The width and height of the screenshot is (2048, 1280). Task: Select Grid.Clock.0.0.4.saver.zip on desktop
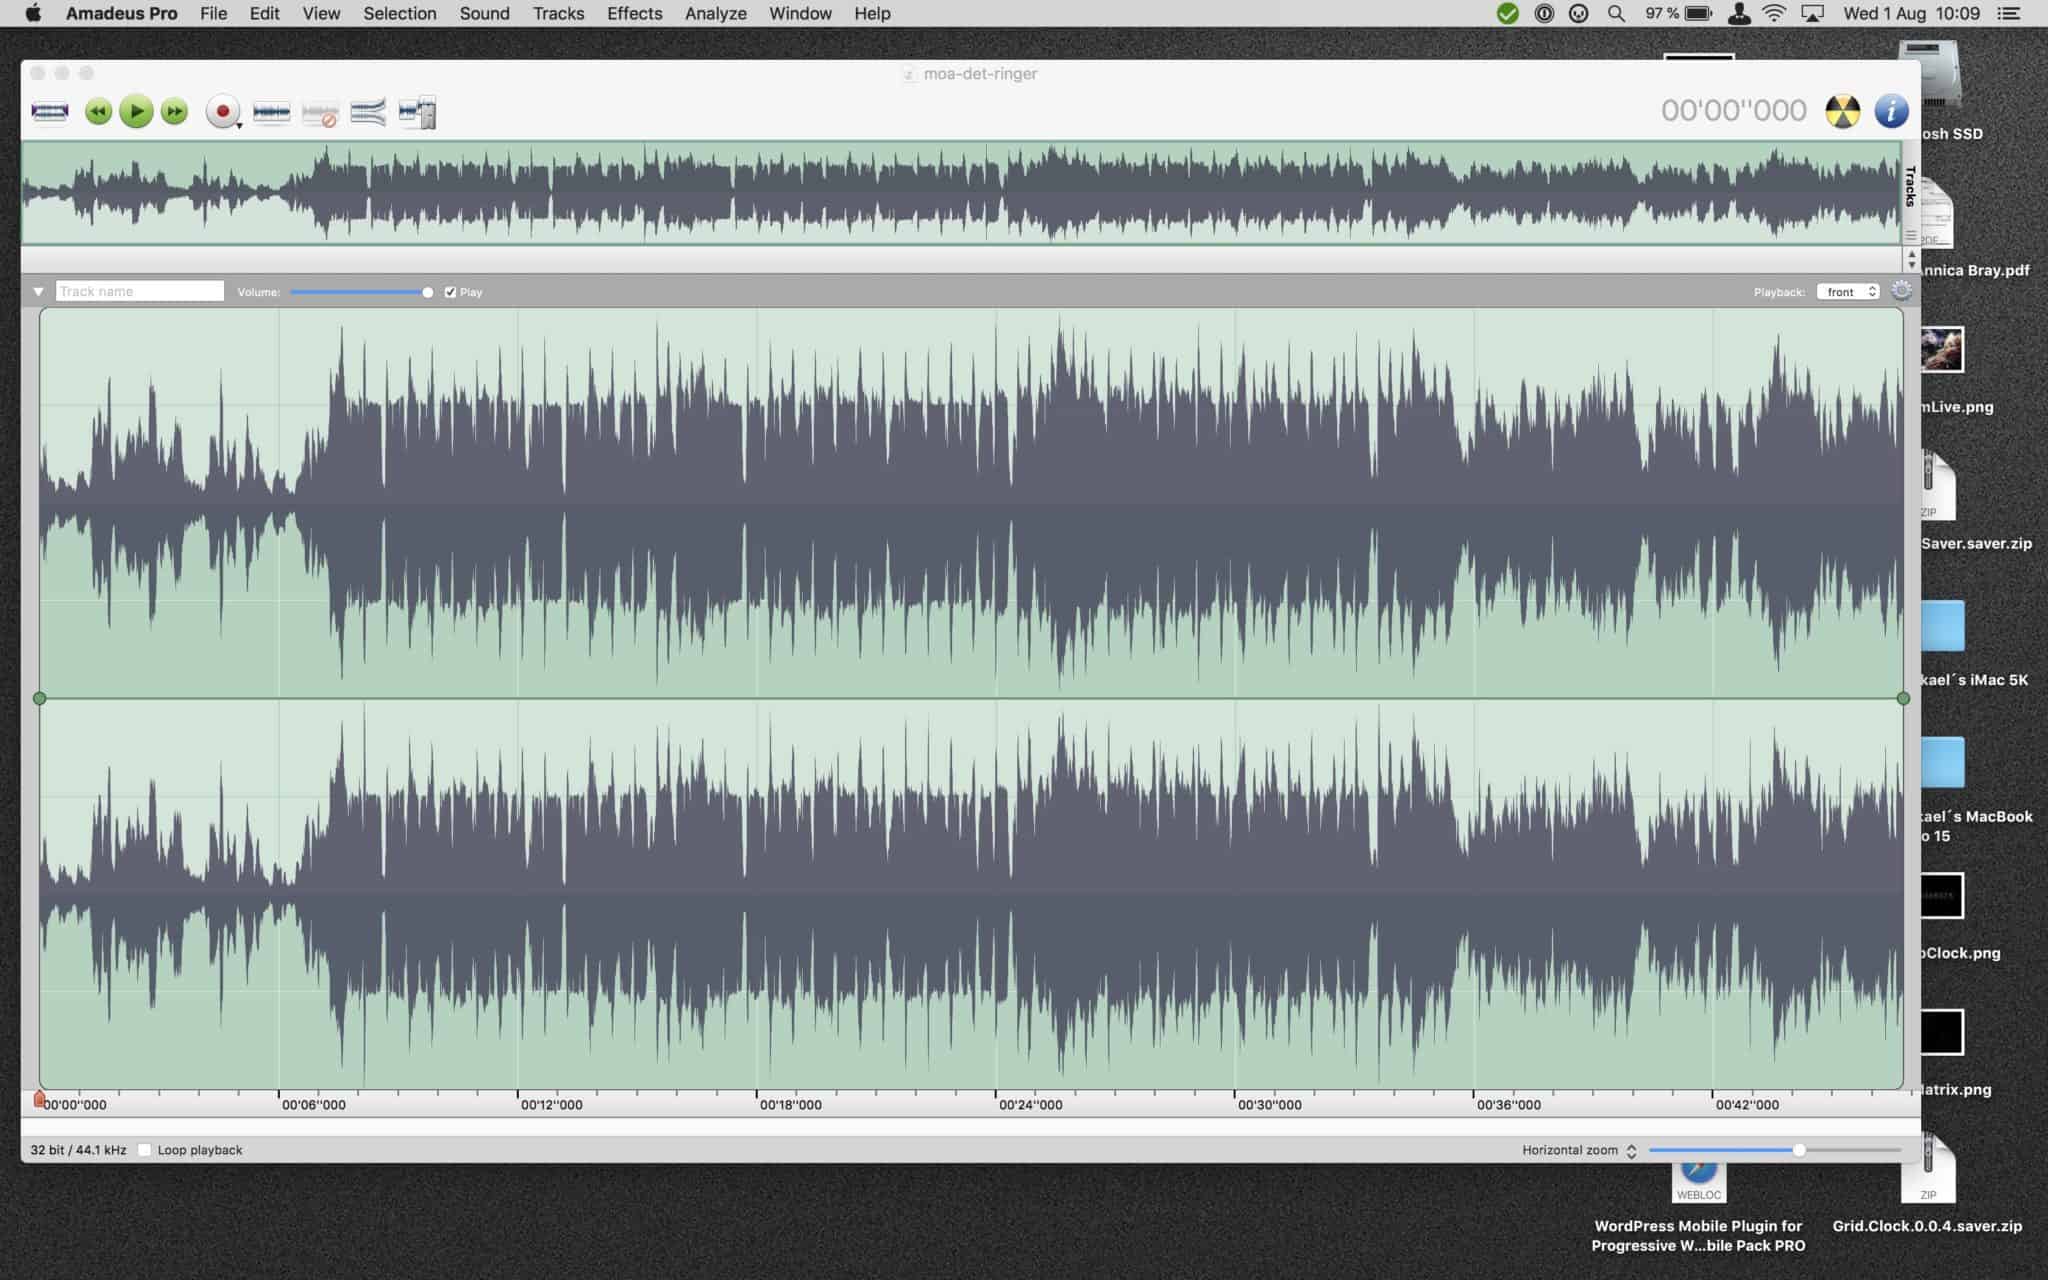tap(1927, 1184)
